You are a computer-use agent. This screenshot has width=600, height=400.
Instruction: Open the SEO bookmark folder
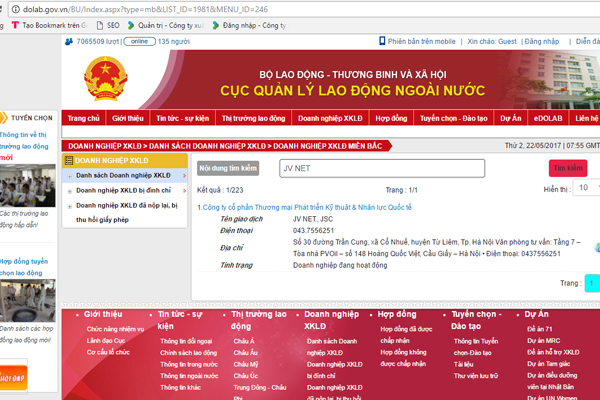pyautogui.click(x=108, y=25)
